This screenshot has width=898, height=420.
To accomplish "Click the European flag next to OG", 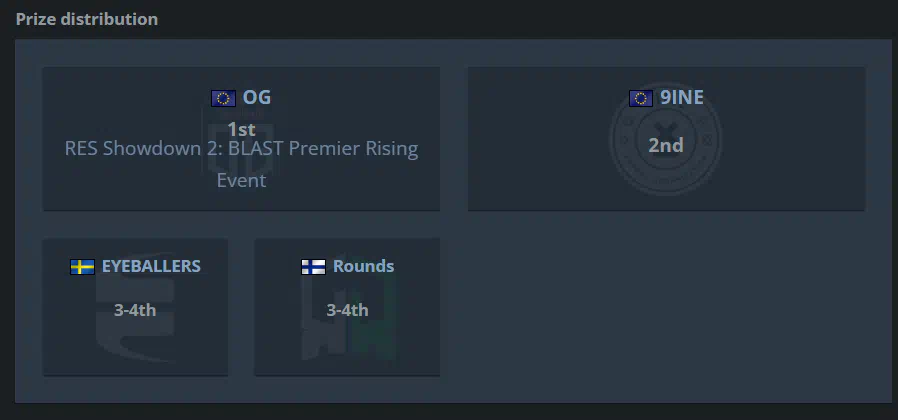I will coord(223,99).
